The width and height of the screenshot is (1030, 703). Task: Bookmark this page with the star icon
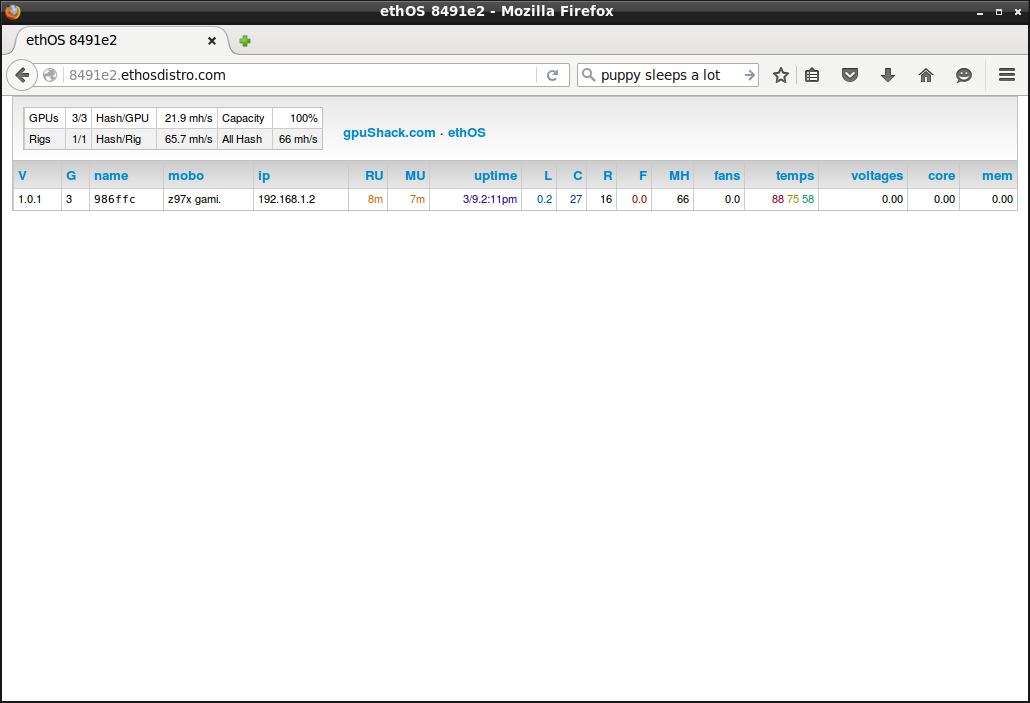pos(780,75)
